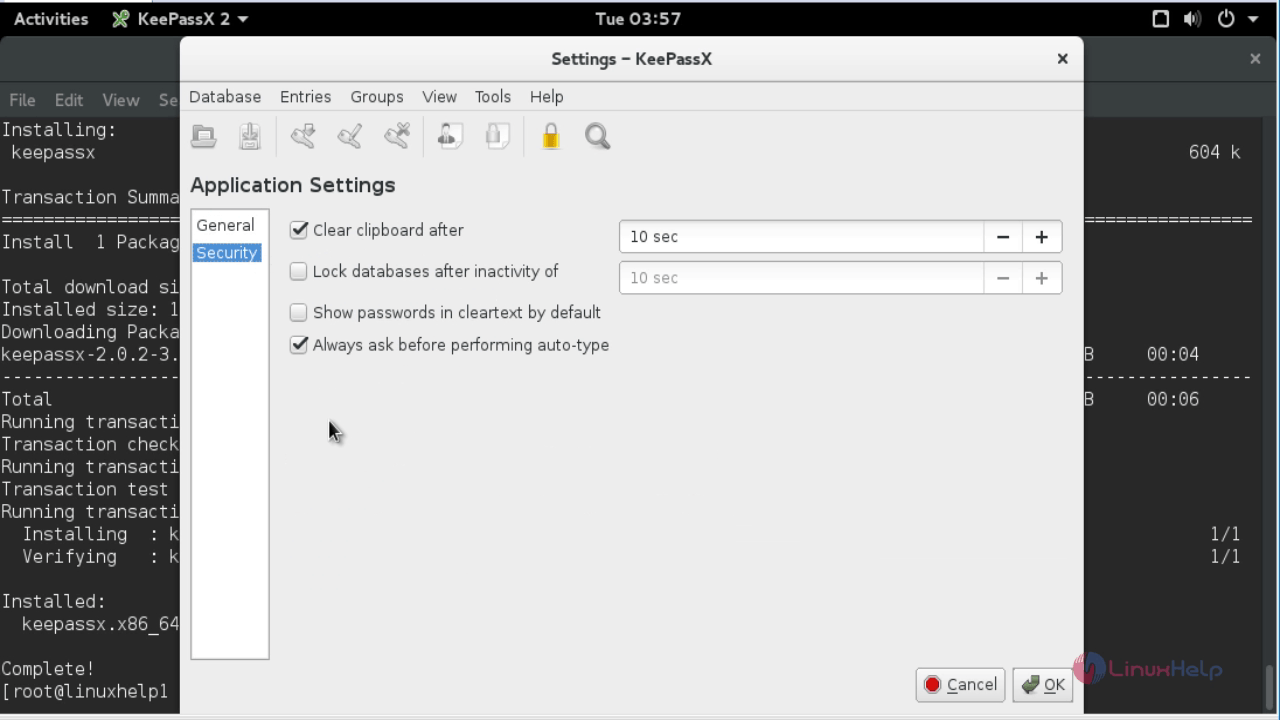The width and height of the screenshot is (1280, 720).
Task: Open the Tue 03:57 clock menu
Action: click(x=638, y=18)
